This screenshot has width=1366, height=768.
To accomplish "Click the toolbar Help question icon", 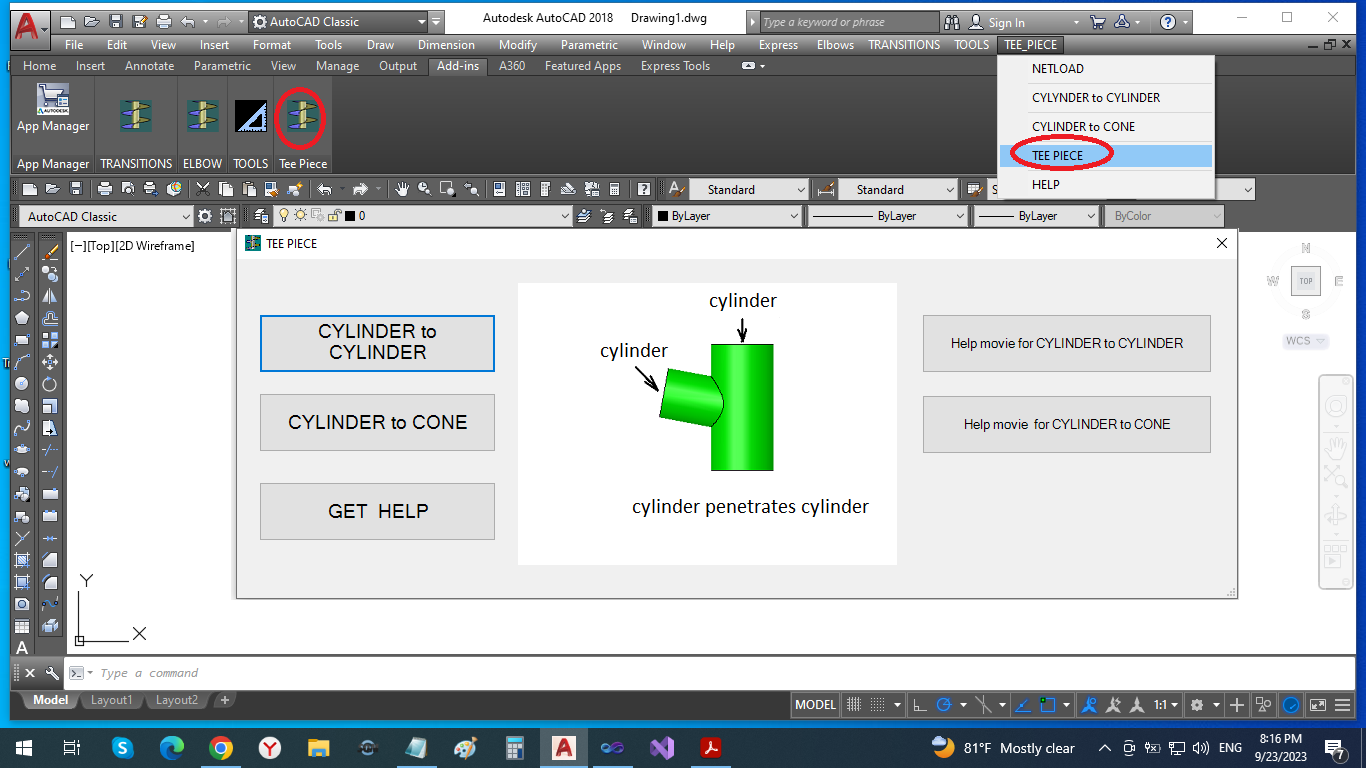I will 644,189.
